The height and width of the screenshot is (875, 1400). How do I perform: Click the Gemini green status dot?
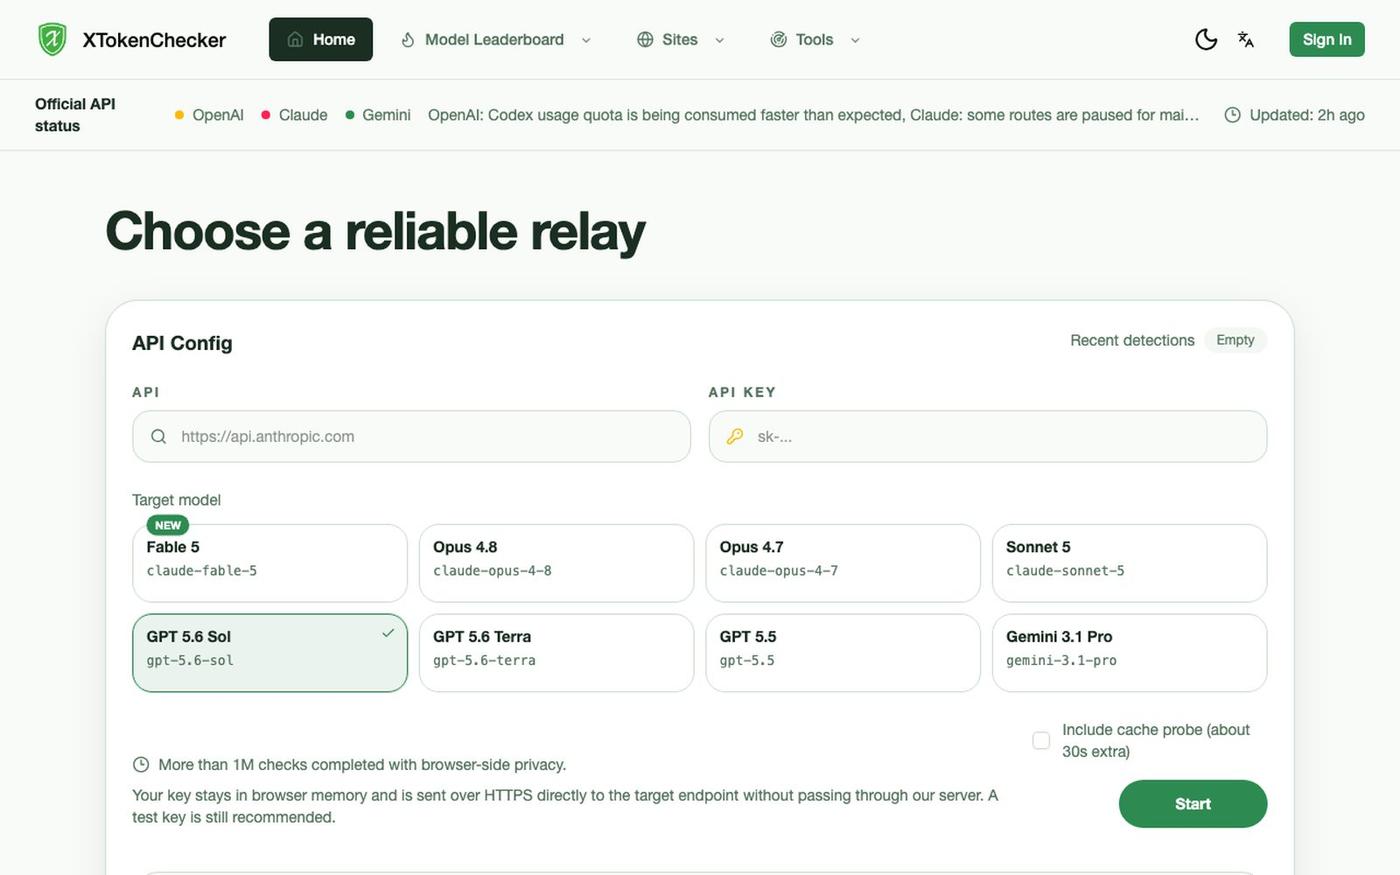click(x=350, y=115)
